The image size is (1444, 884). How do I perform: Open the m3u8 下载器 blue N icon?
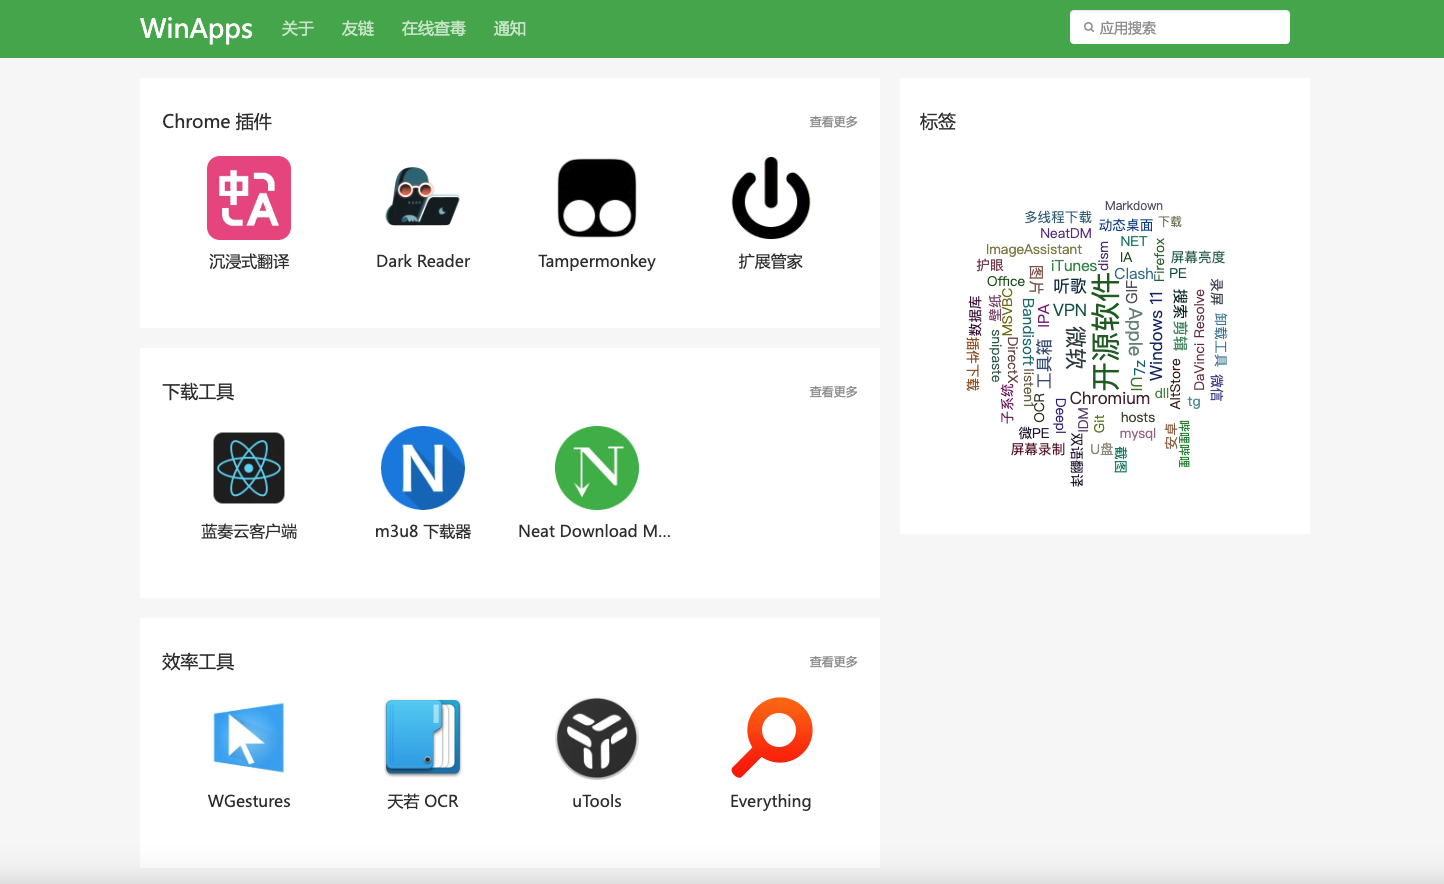[423, 468]
